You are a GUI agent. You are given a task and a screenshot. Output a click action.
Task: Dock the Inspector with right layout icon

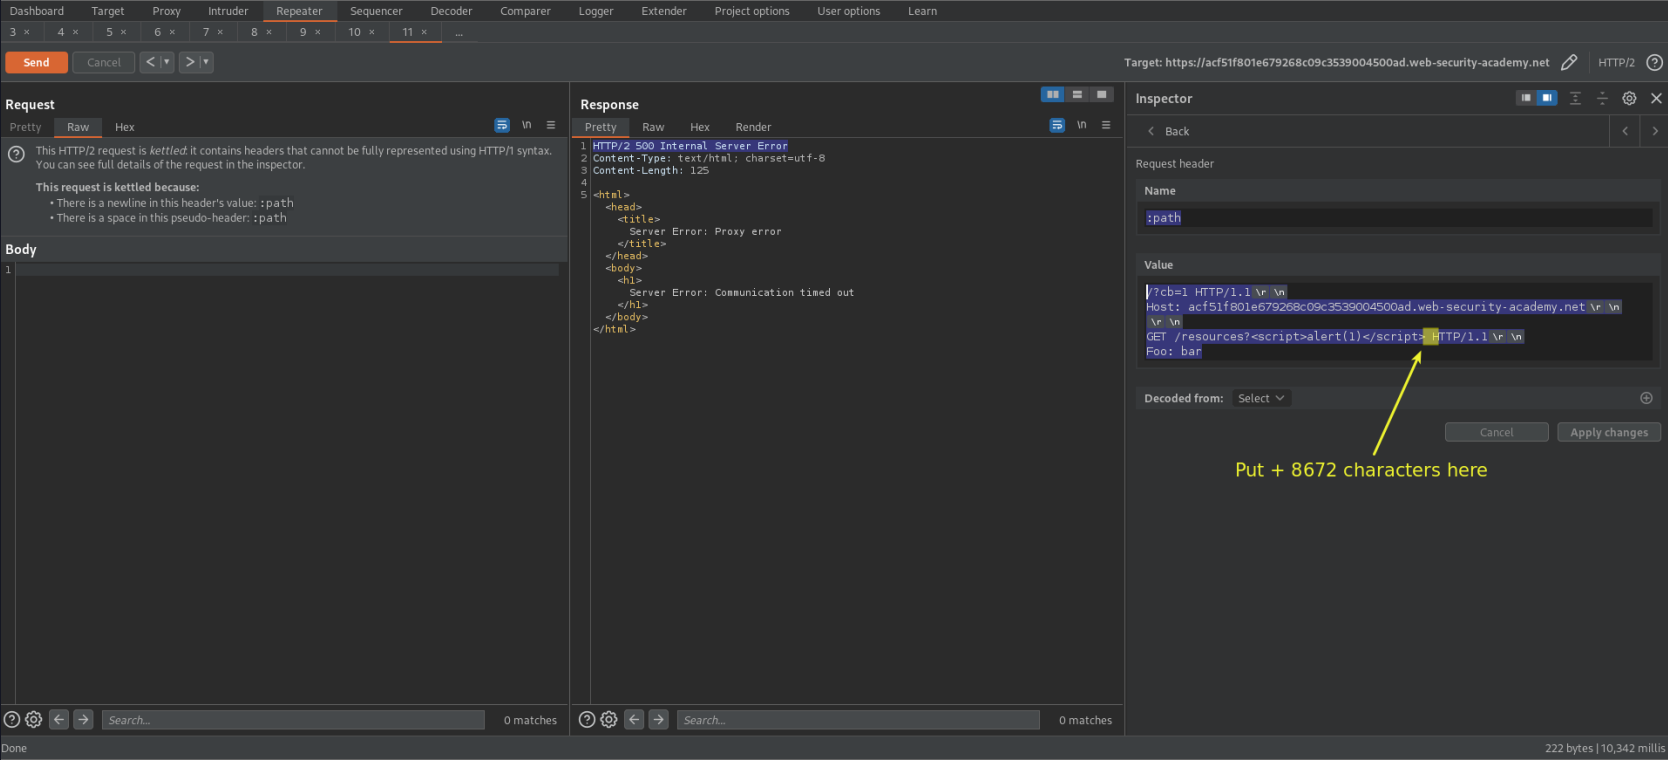click(x=1547, y=98)
